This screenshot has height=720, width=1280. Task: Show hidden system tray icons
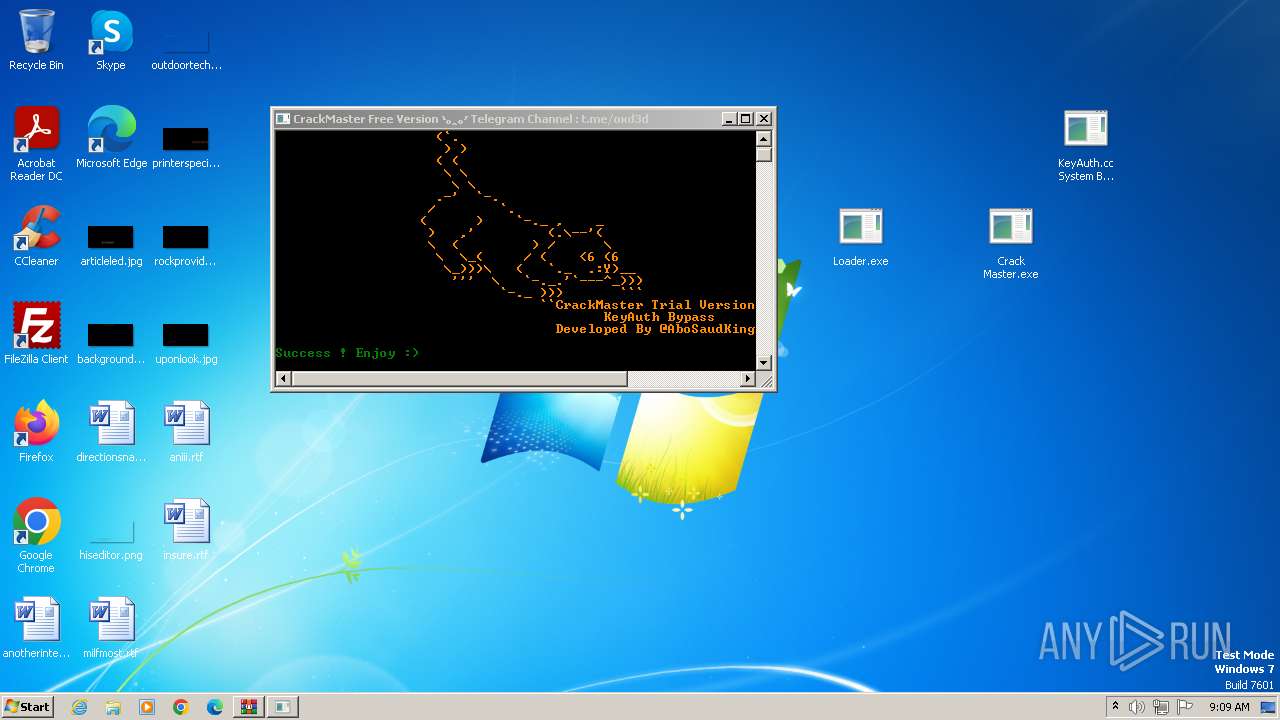(x=1115, y=706)
